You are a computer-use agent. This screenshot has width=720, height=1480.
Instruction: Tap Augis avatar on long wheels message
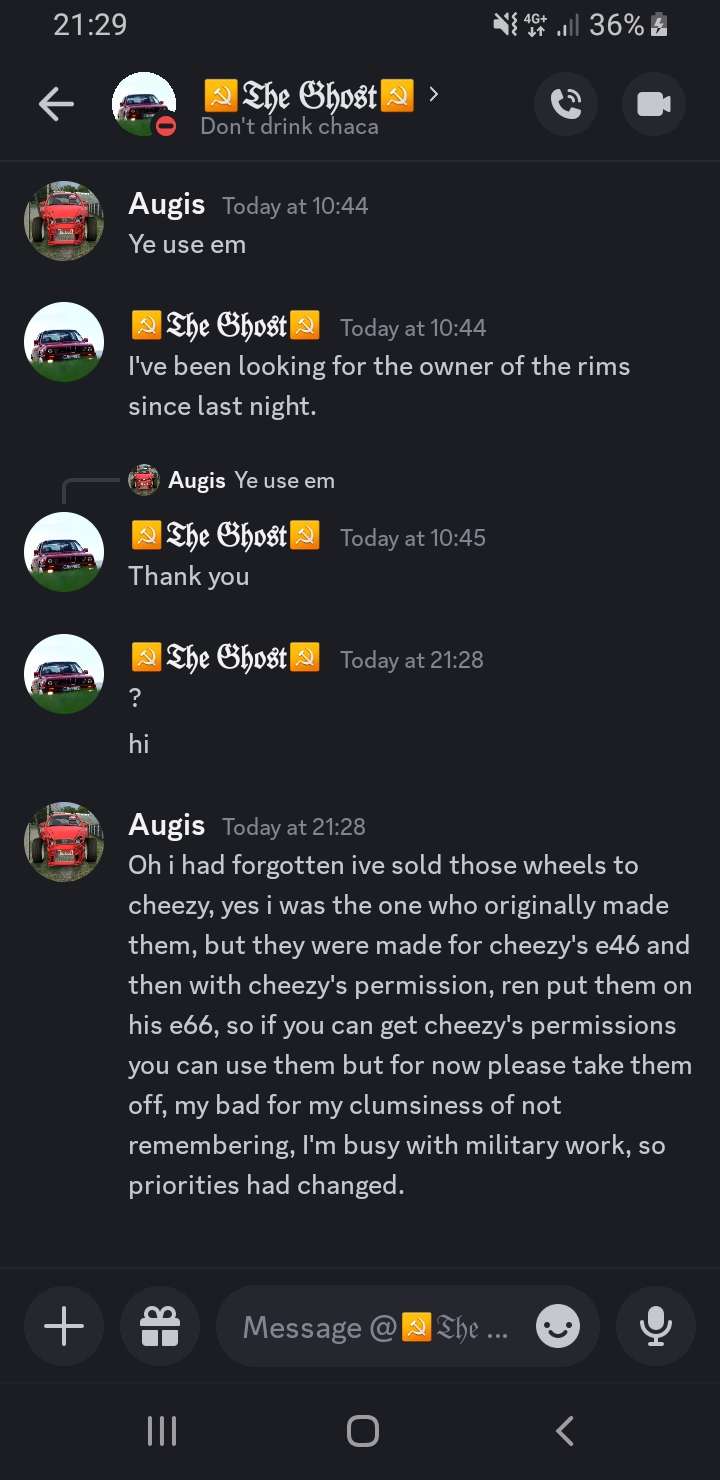click(x=64, y=841)
